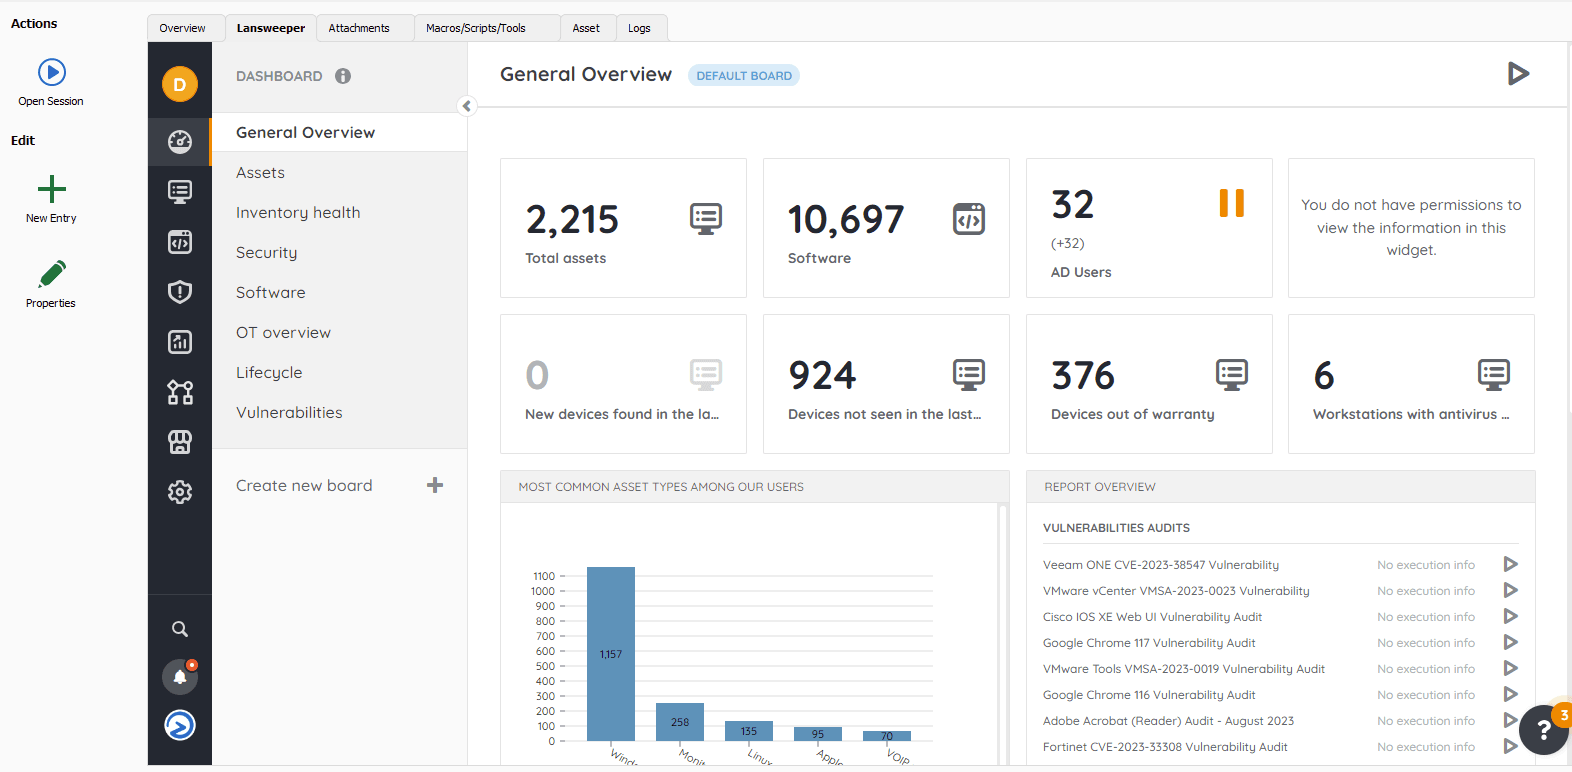
Task: Open the settings gear in sidebar
Action: [x=180, y=492]
